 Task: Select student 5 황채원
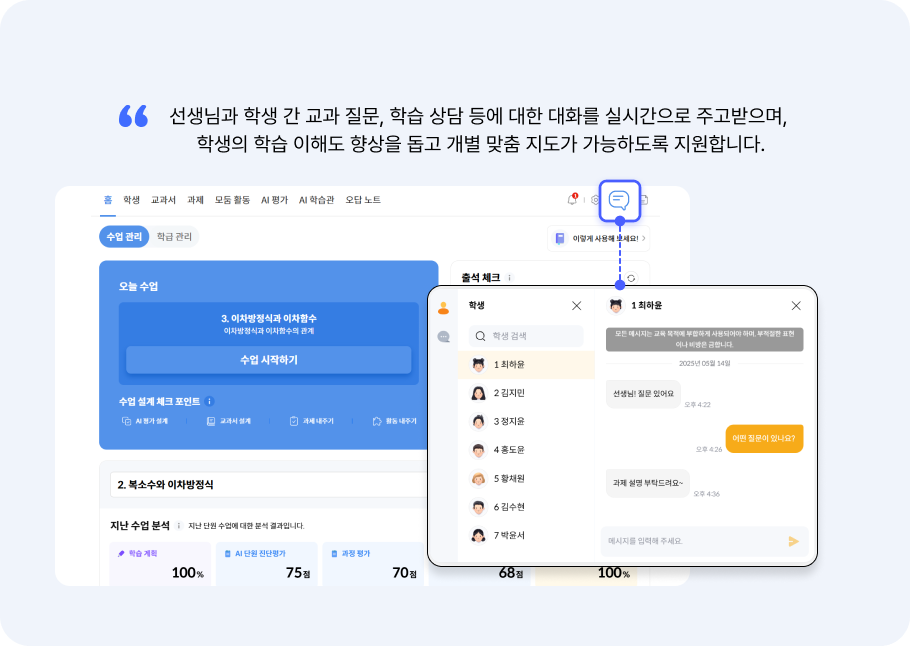pos(526,478)
